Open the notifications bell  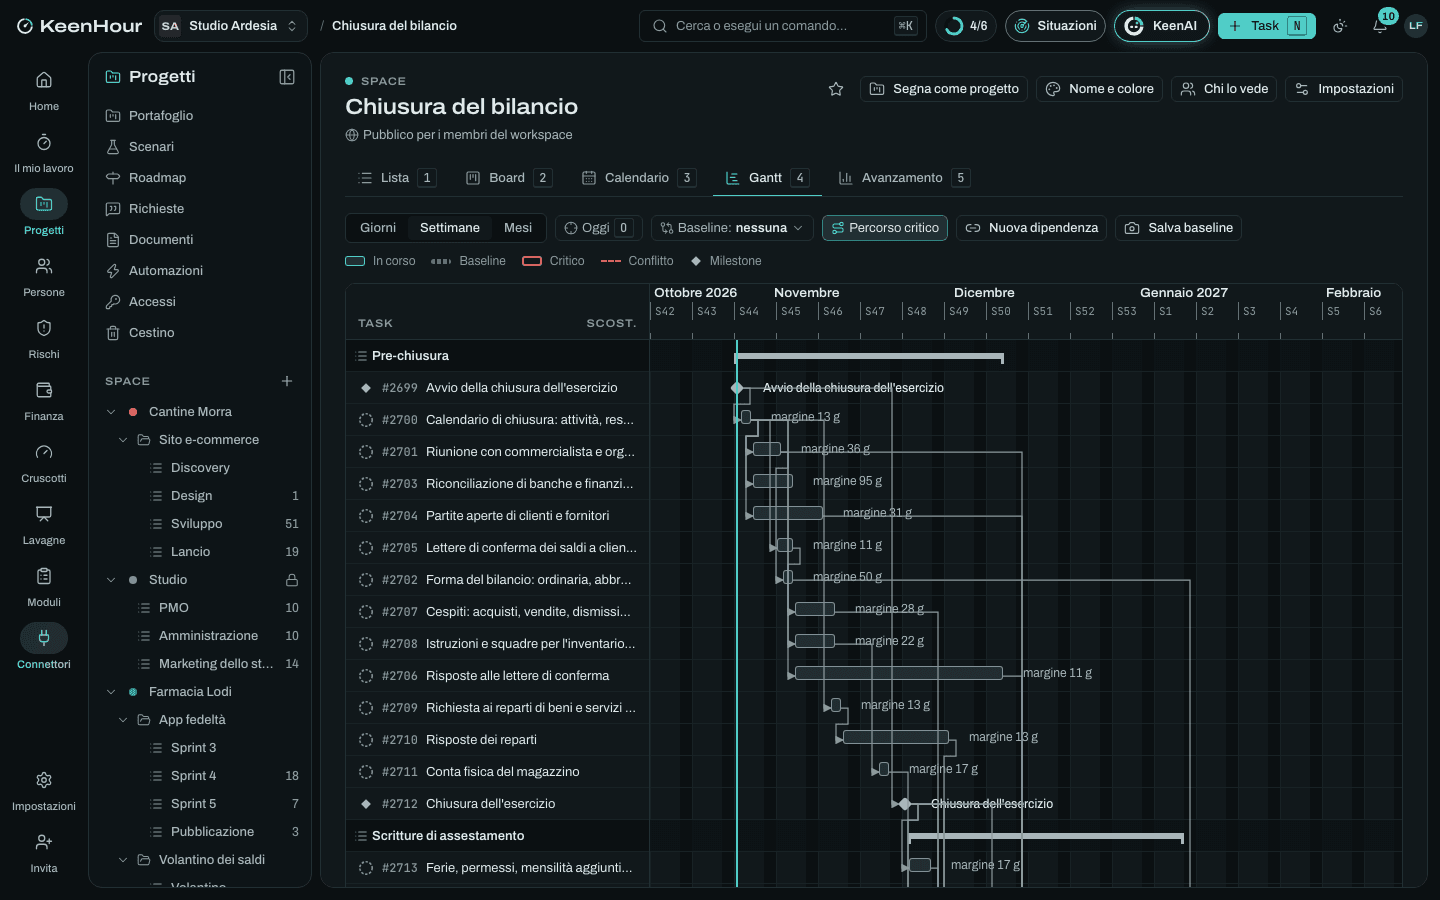click(x=1380, y=26)
